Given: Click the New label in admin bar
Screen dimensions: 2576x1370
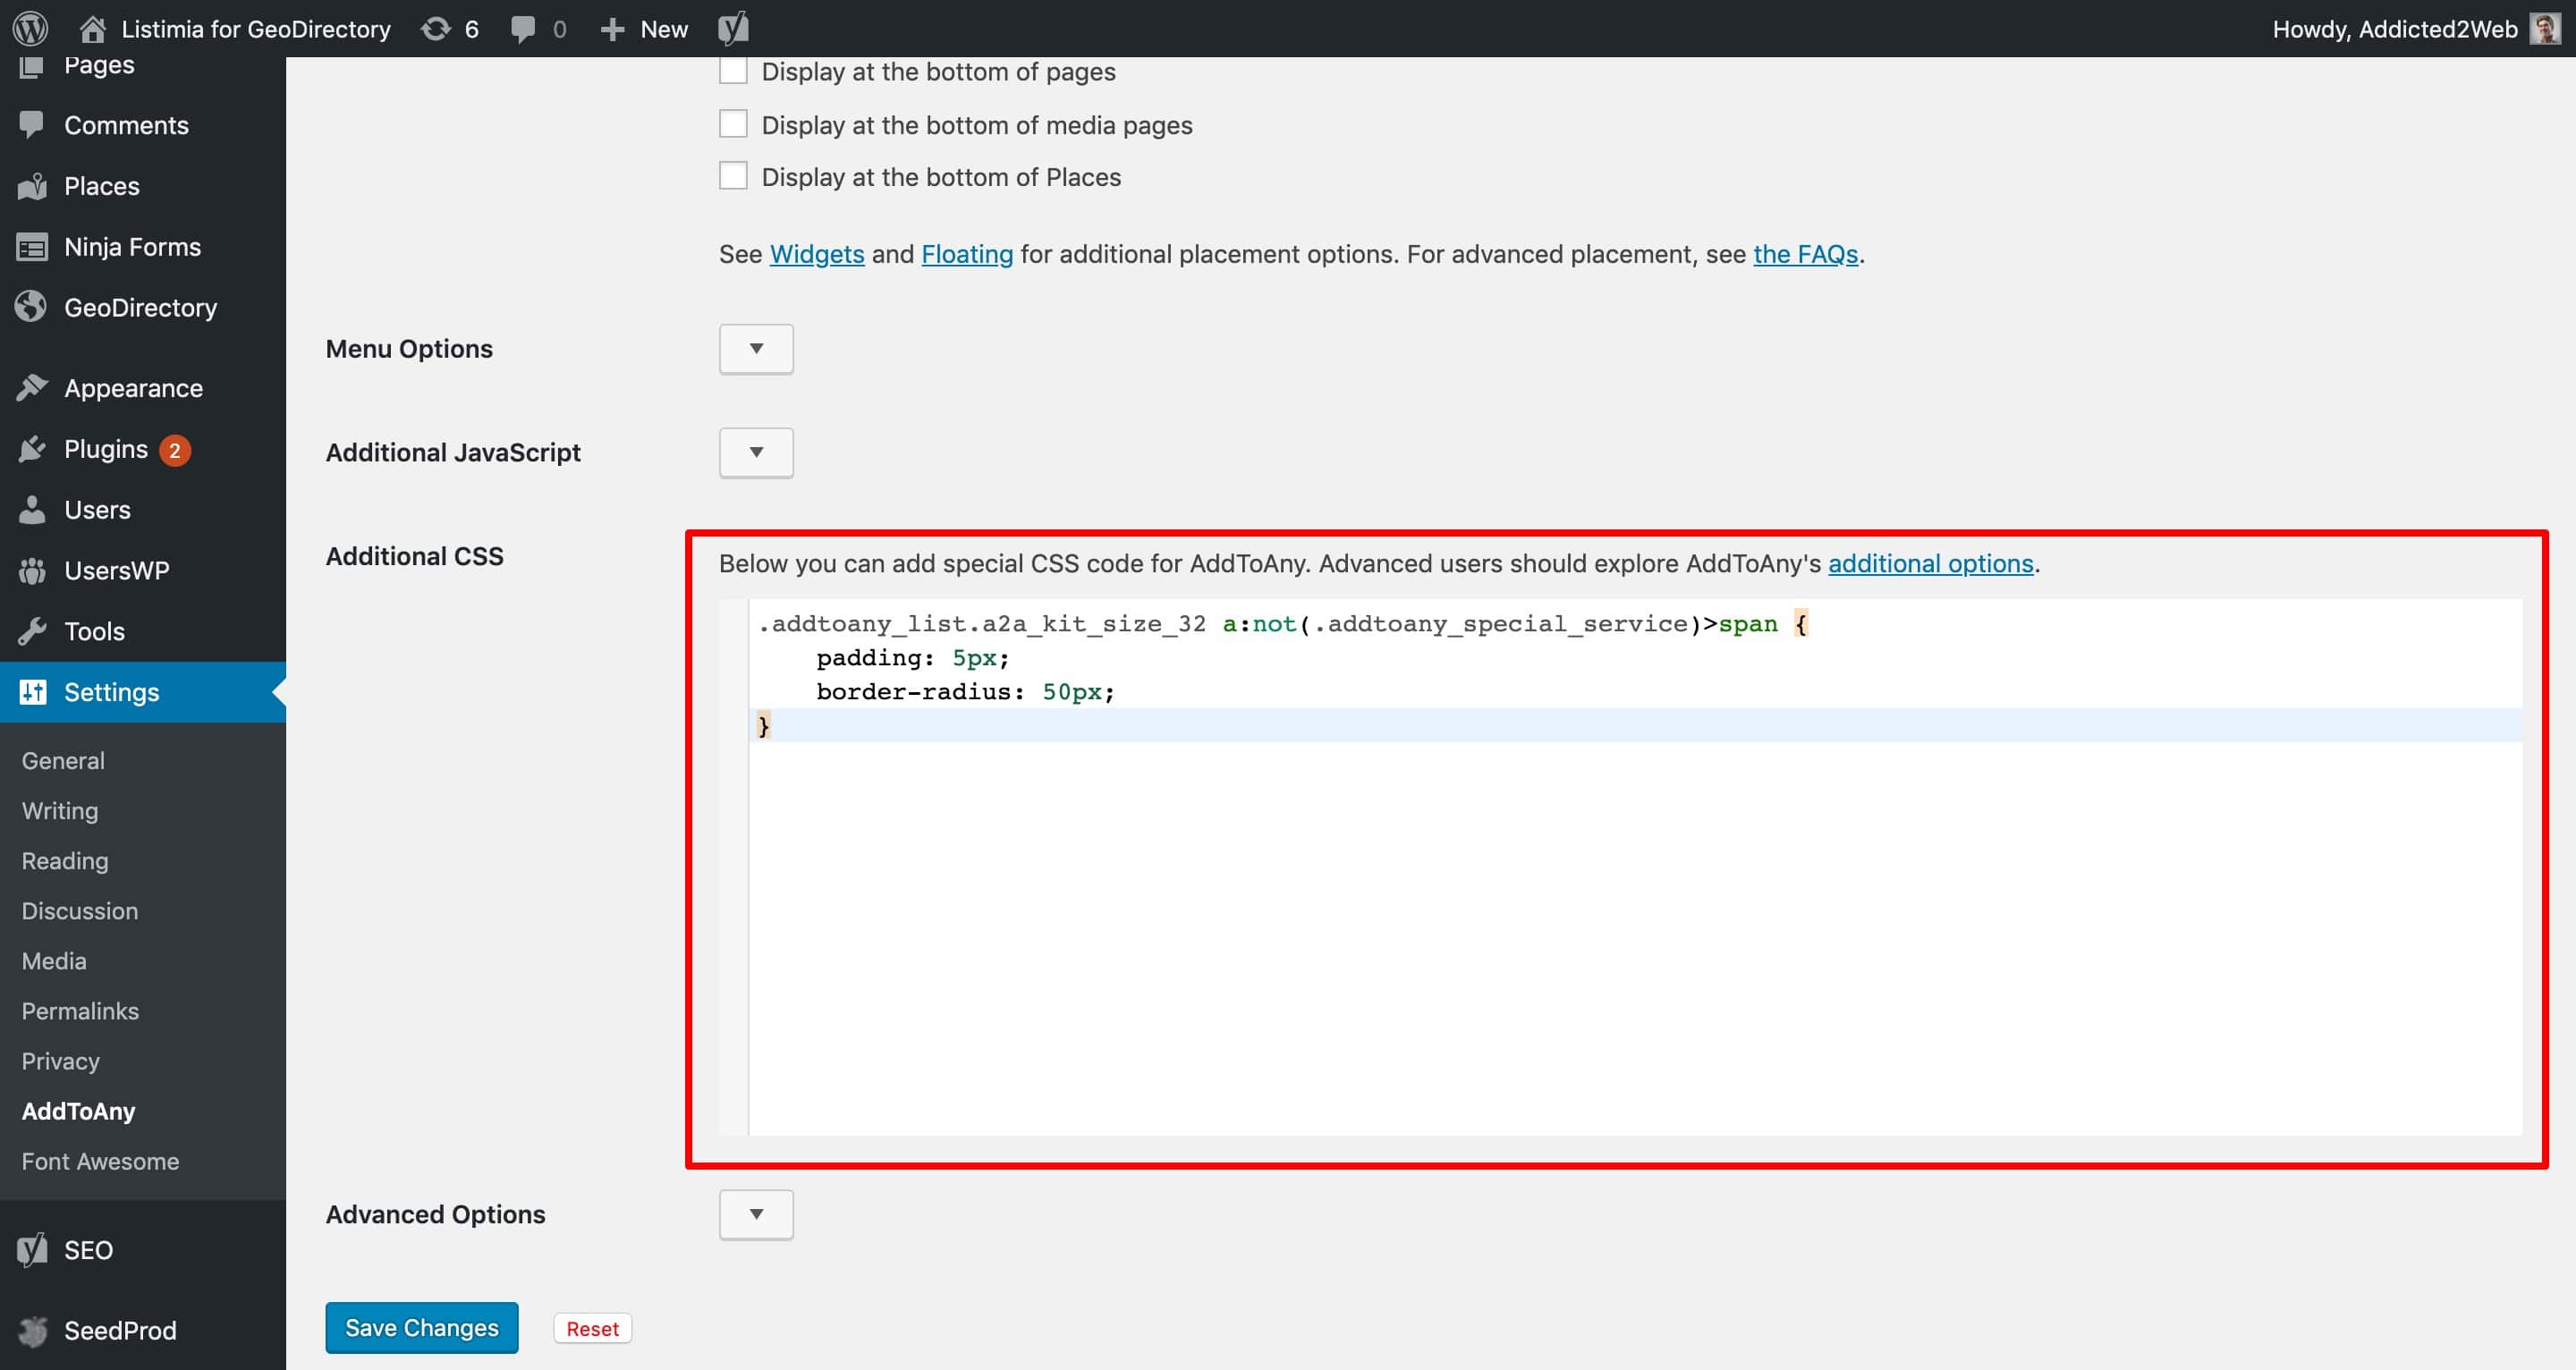Looking at the screenshot, I should 664,29.
